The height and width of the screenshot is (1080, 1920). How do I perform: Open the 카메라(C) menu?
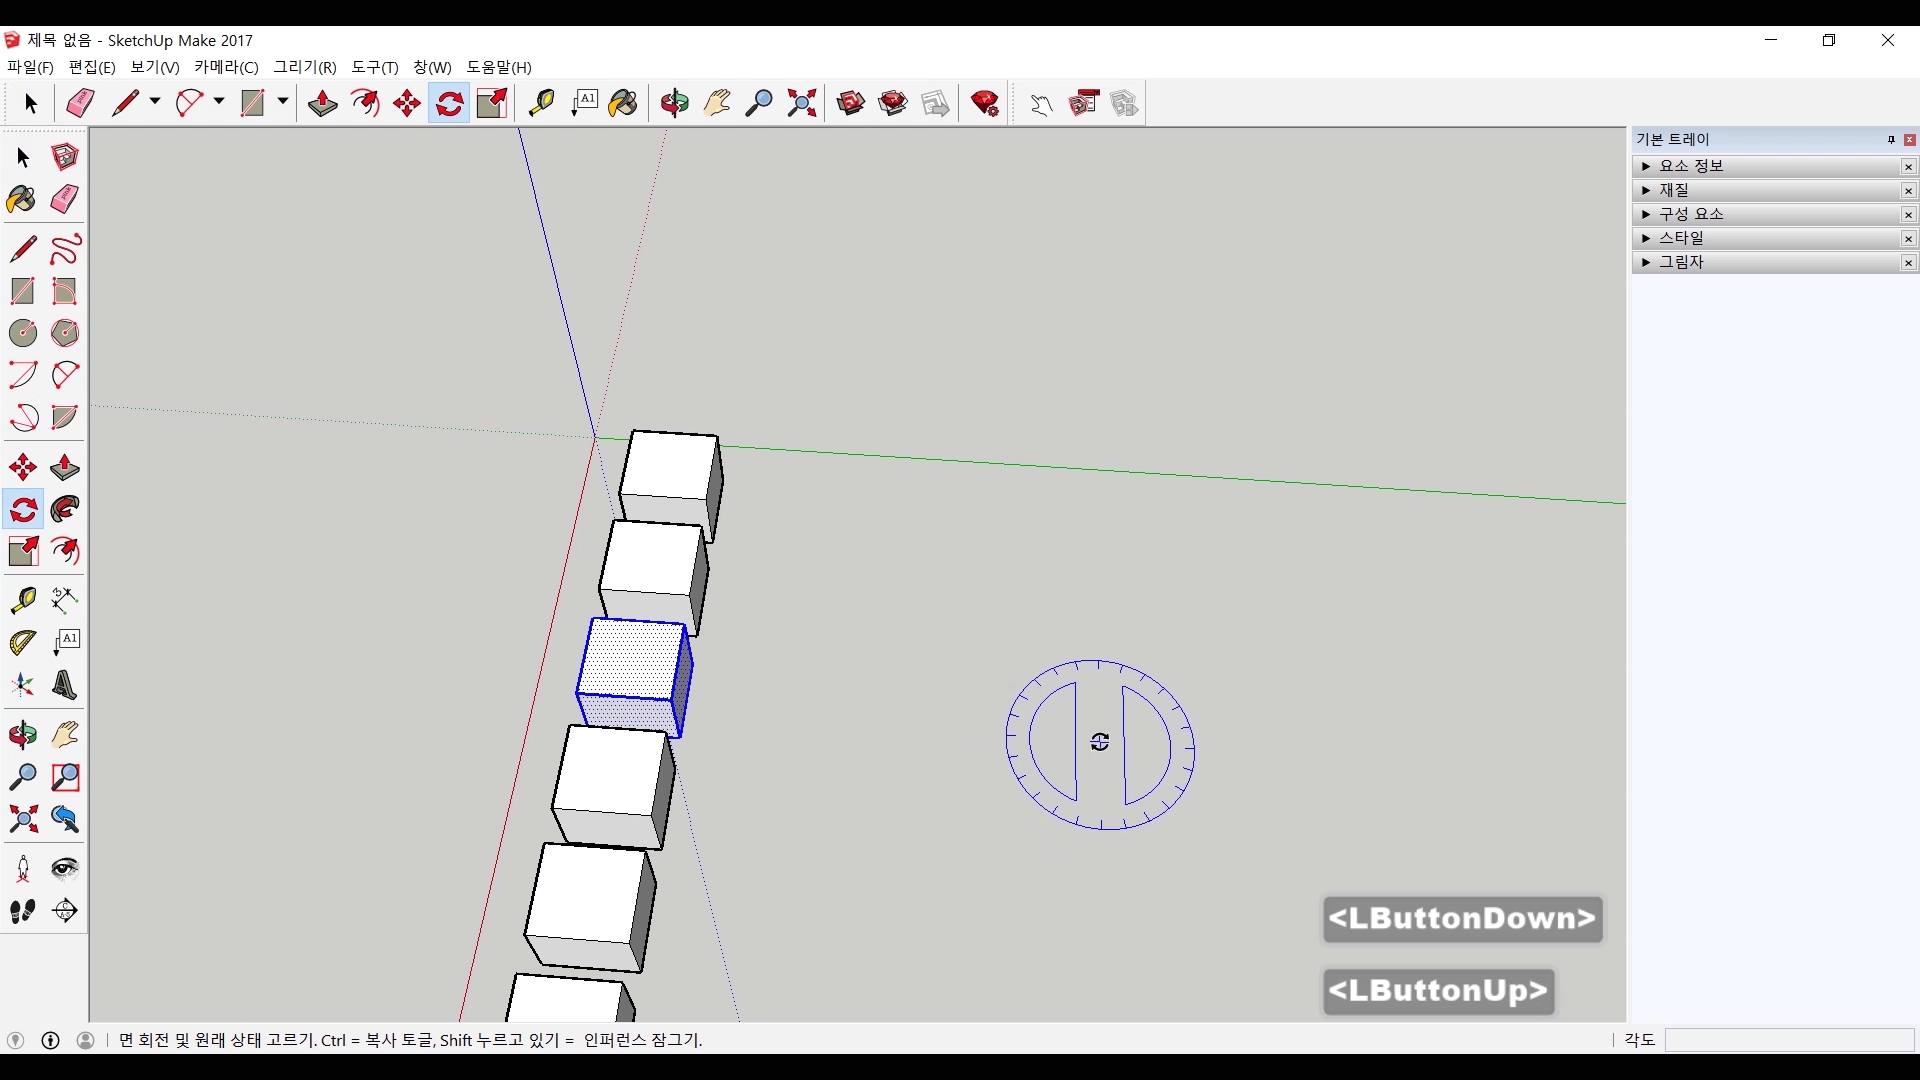coord(226,67)
